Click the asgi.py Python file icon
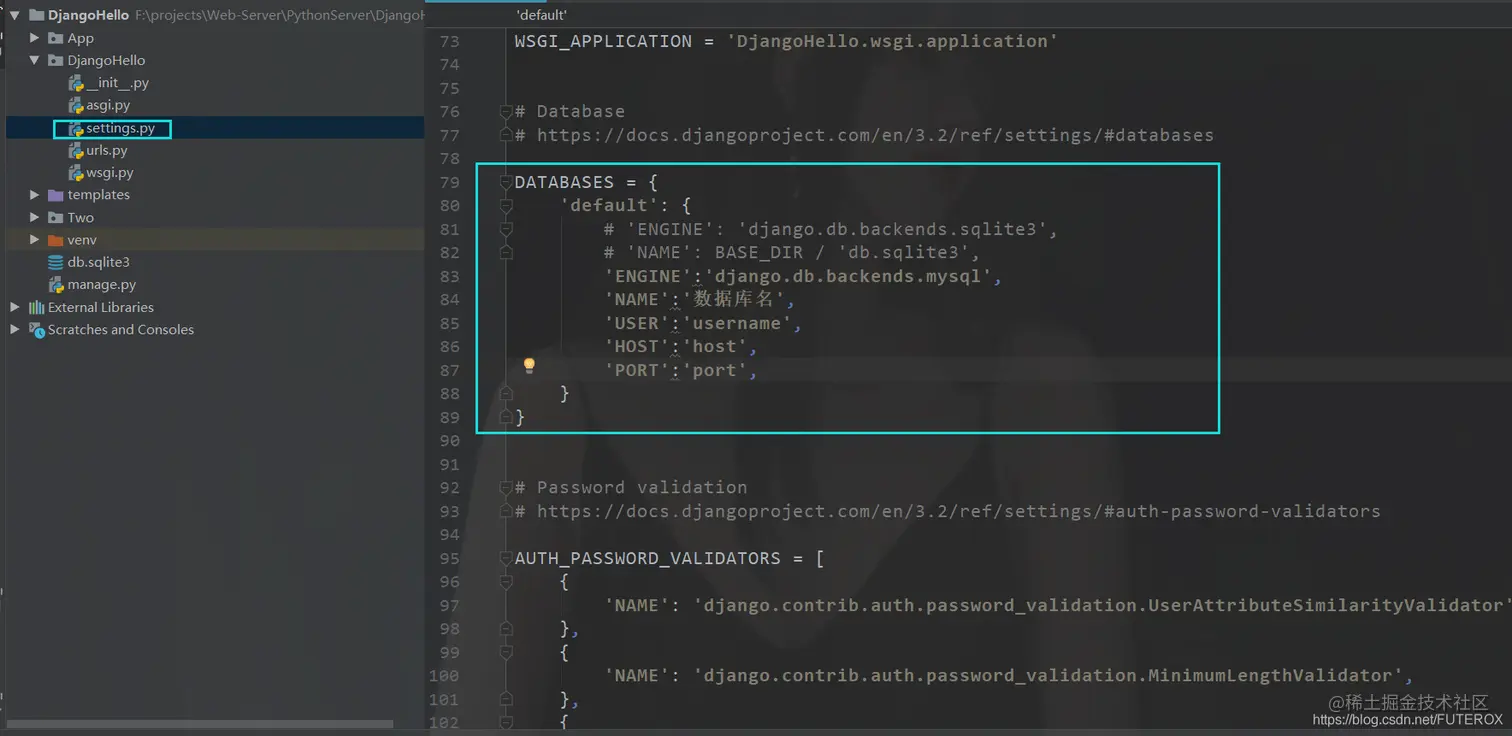 76,105
